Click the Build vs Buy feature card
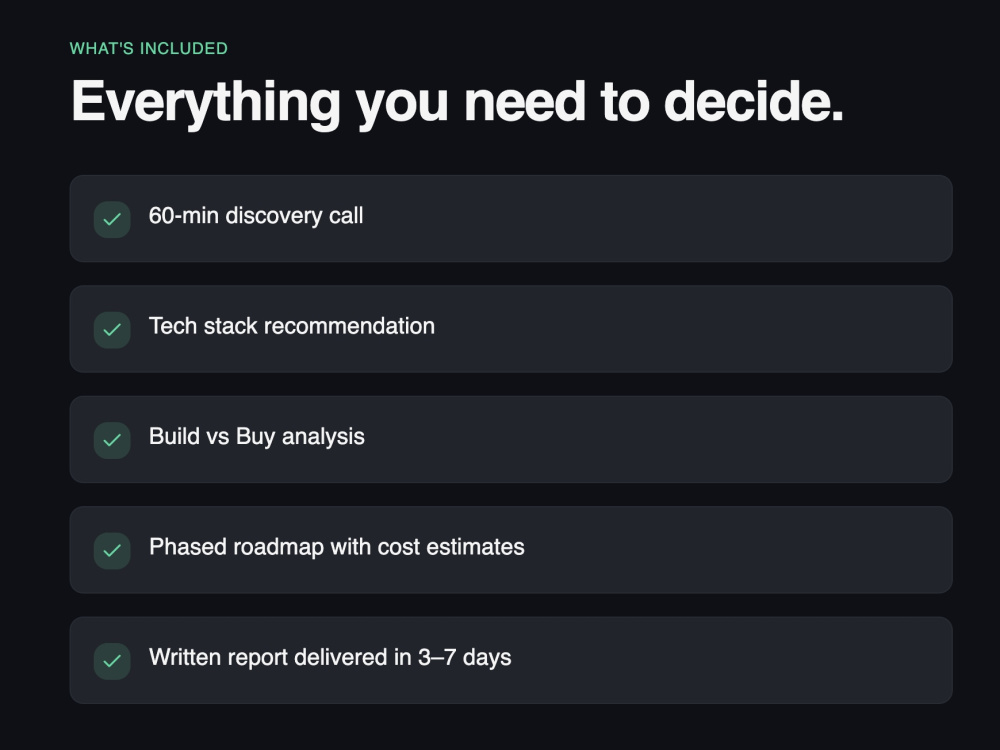The width and height of the screenshot is (1000, 750). (511, 439)
